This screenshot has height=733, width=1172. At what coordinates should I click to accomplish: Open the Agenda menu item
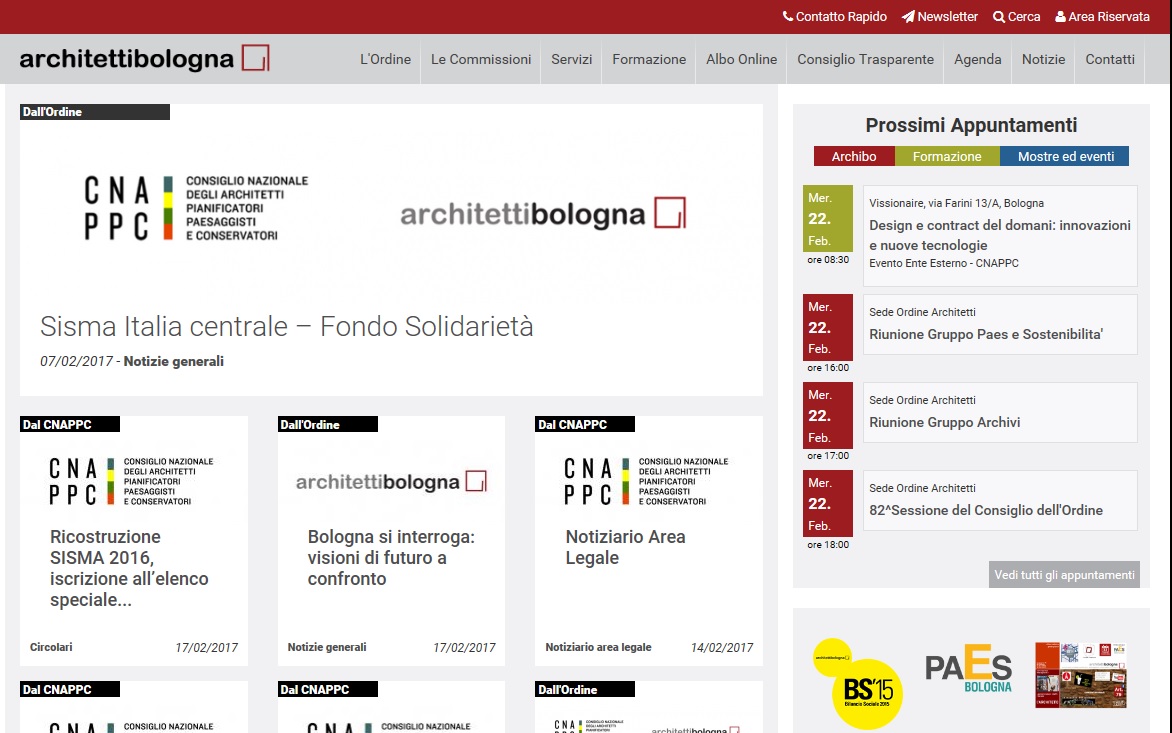(x=978, y=59)
